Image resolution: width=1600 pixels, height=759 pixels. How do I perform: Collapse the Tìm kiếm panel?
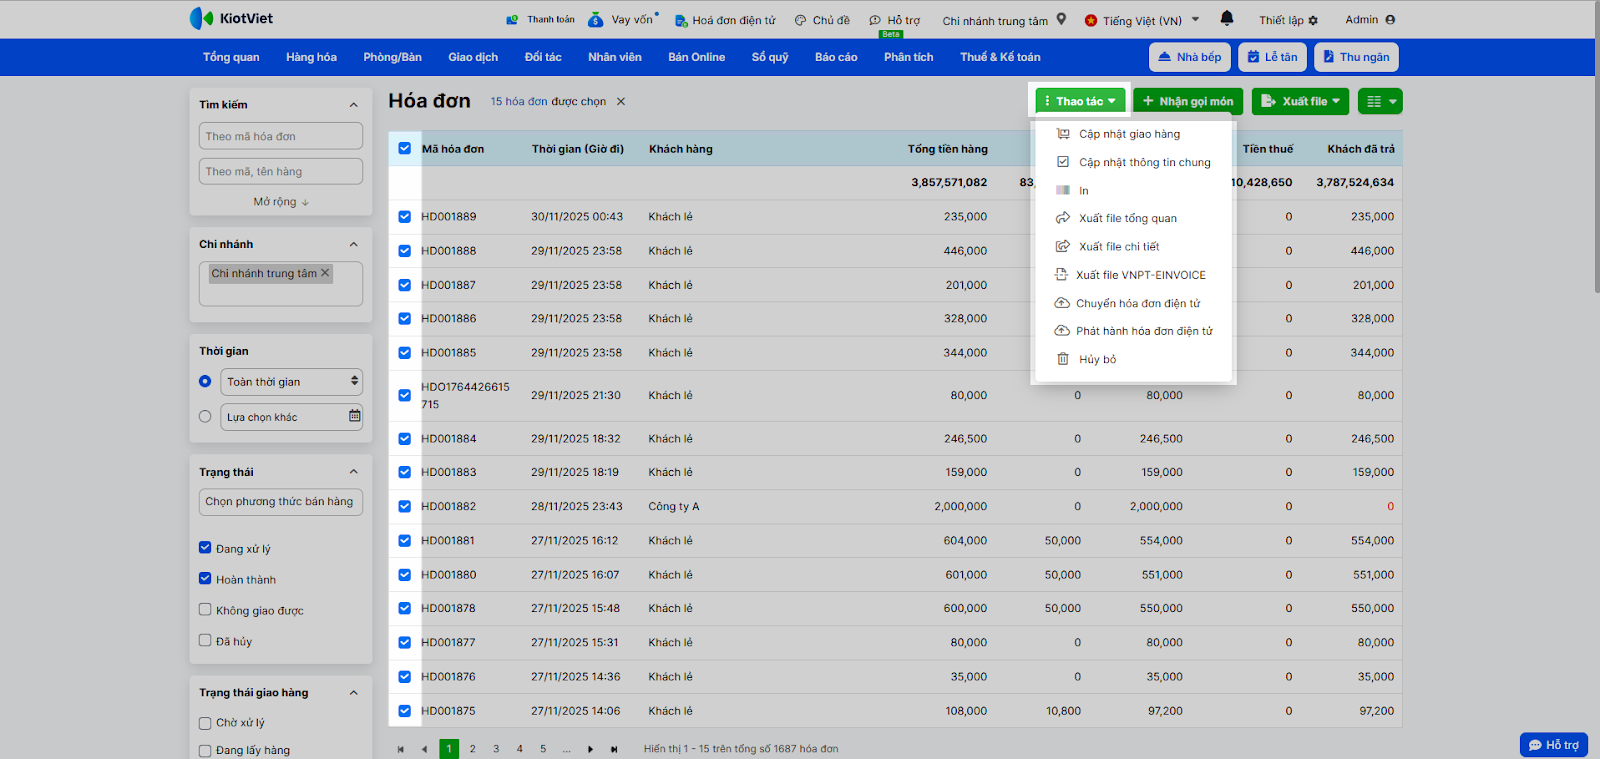[x=353, y=105]
